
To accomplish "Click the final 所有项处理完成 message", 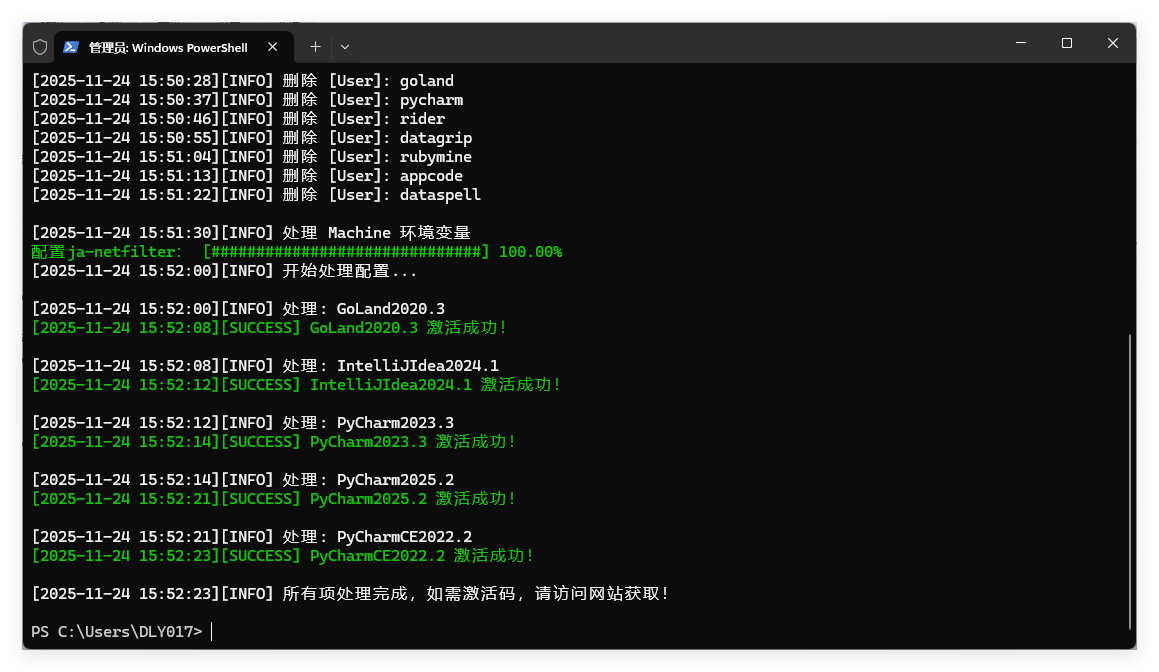I will click(350, 593).
